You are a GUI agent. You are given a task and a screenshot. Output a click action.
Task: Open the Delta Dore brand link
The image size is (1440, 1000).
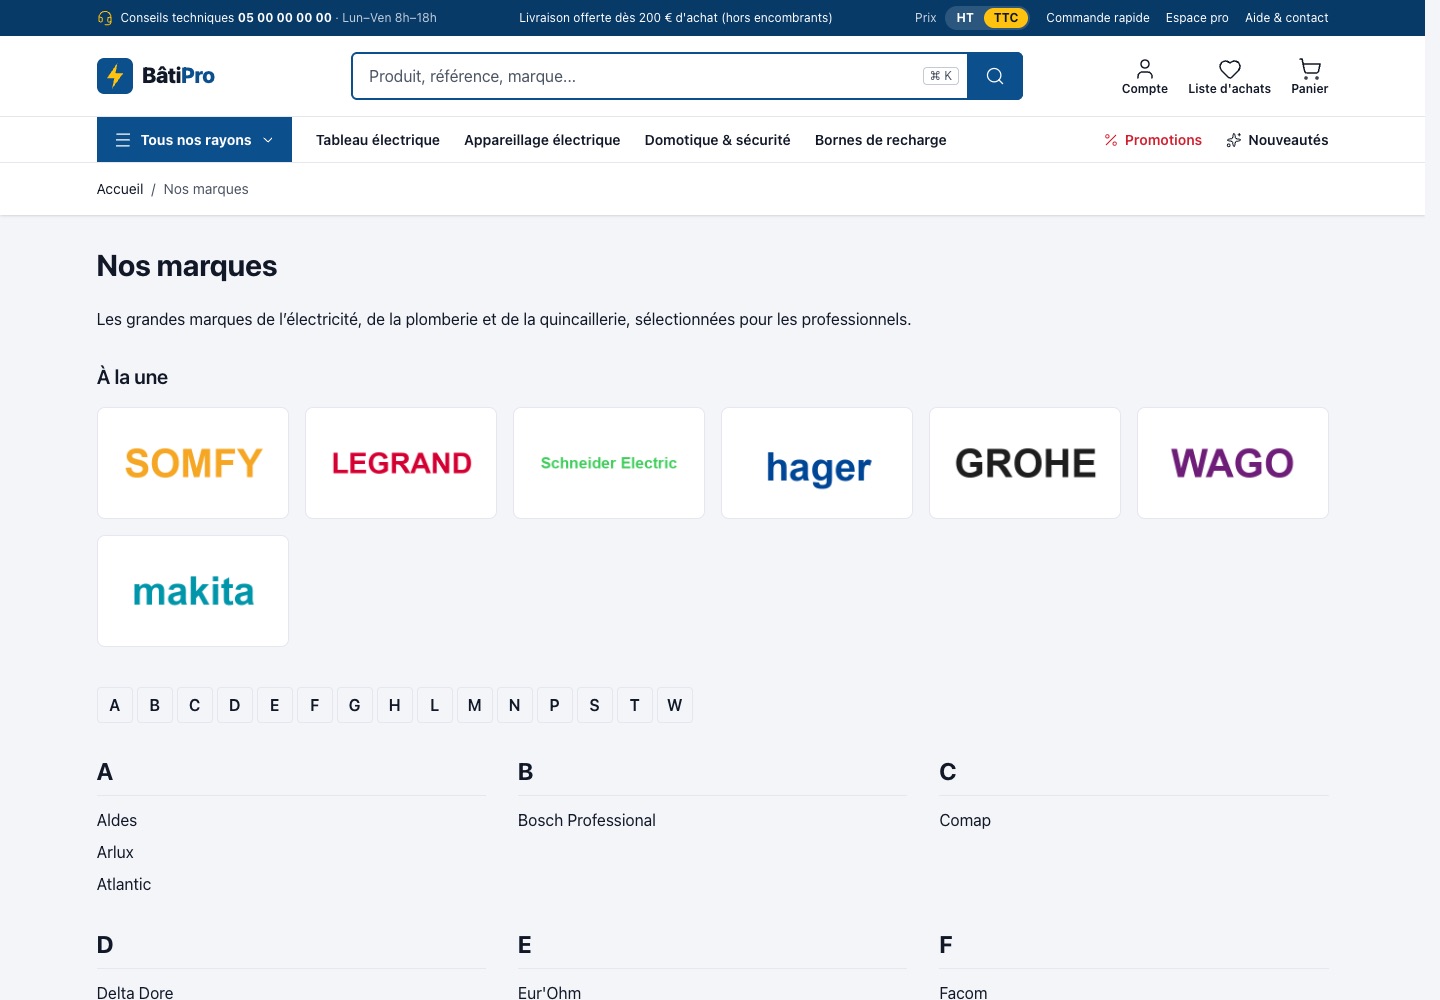pyautogui.click(x=135, y=992)
